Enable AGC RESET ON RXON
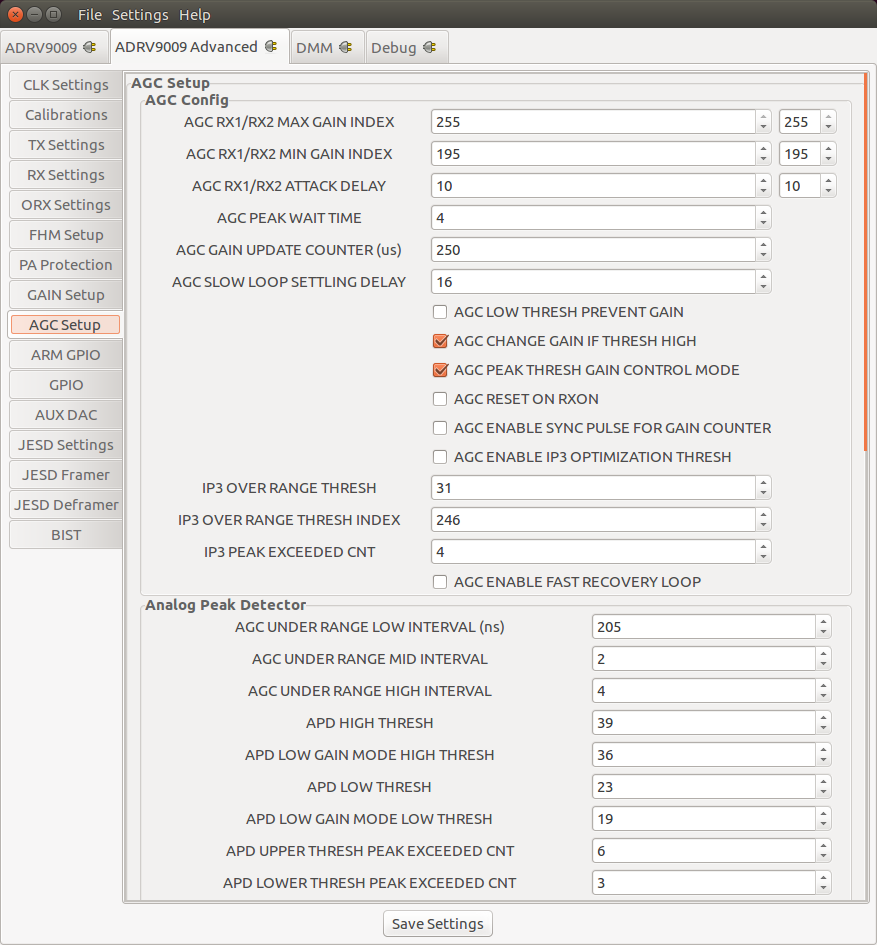877x945 pixels. (x=439, y=399)
